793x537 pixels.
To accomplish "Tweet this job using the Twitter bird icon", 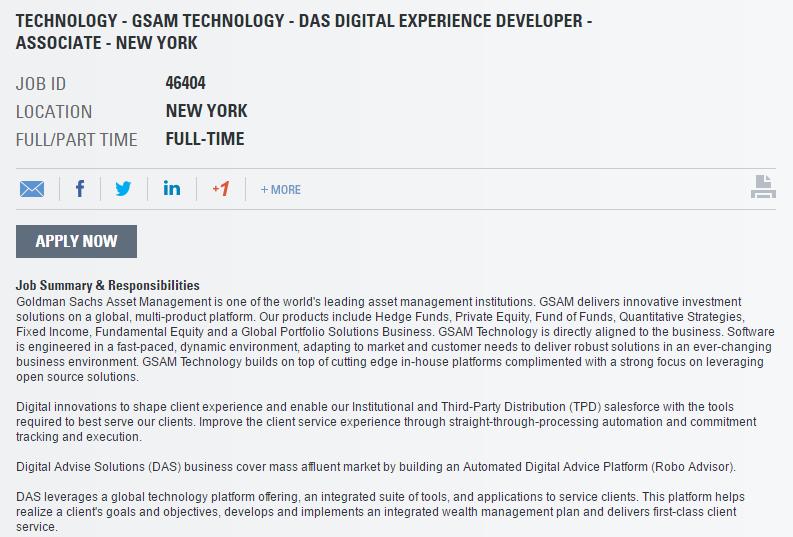I will (x=123, y=189).
